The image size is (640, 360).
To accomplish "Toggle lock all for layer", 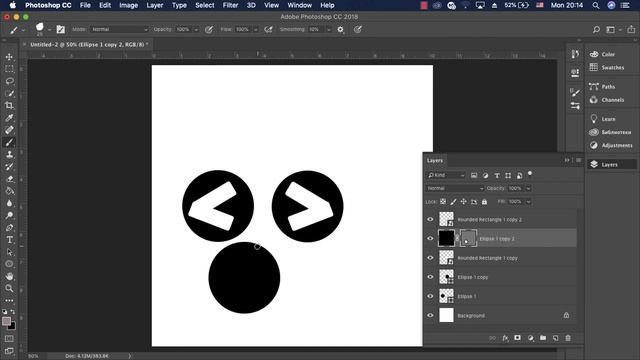I will tap(484, 202).
